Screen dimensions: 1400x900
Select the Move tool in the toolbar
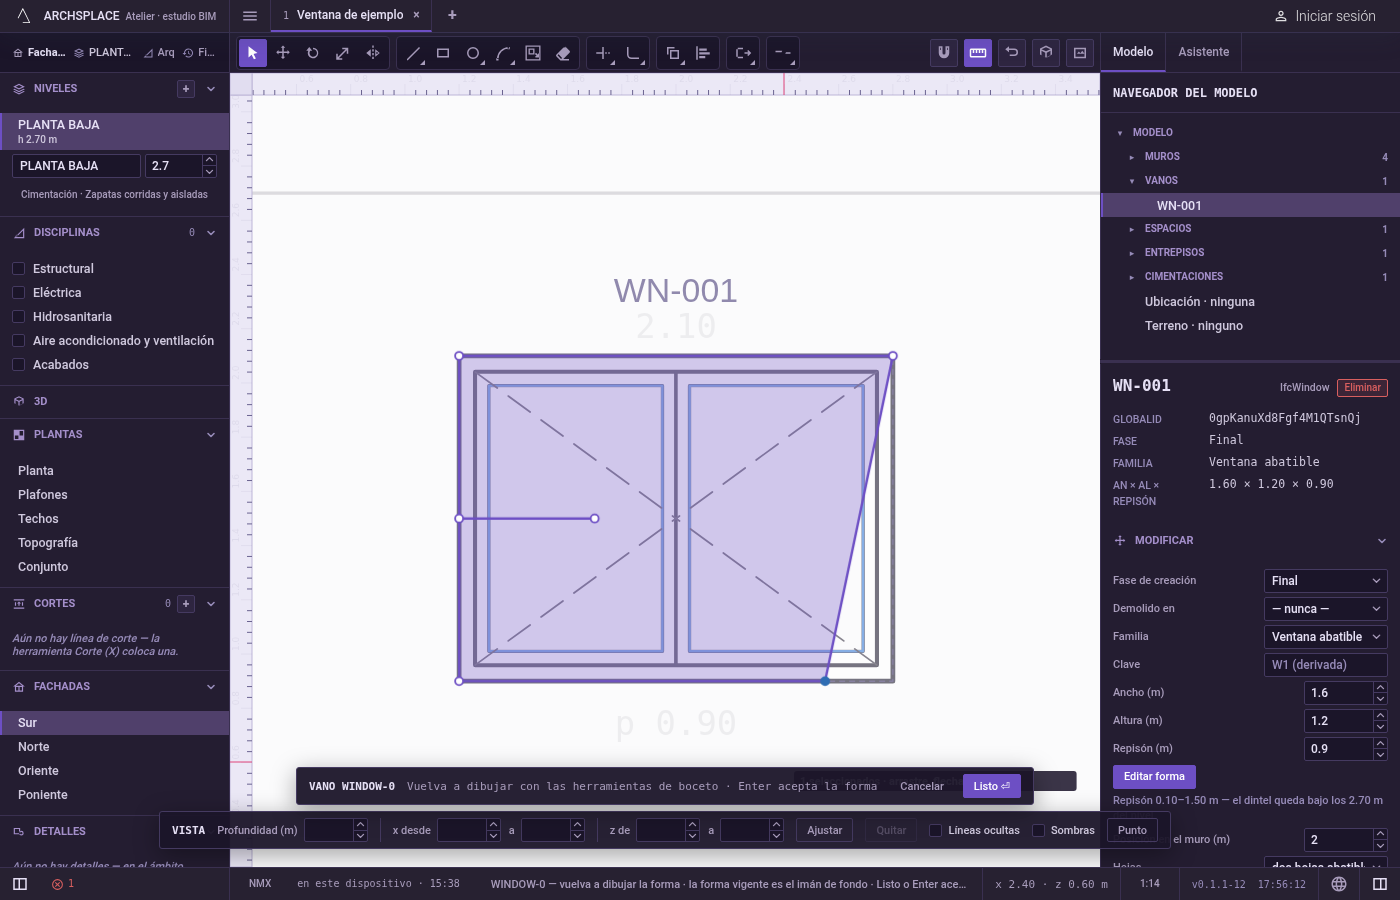coord(283,53)
